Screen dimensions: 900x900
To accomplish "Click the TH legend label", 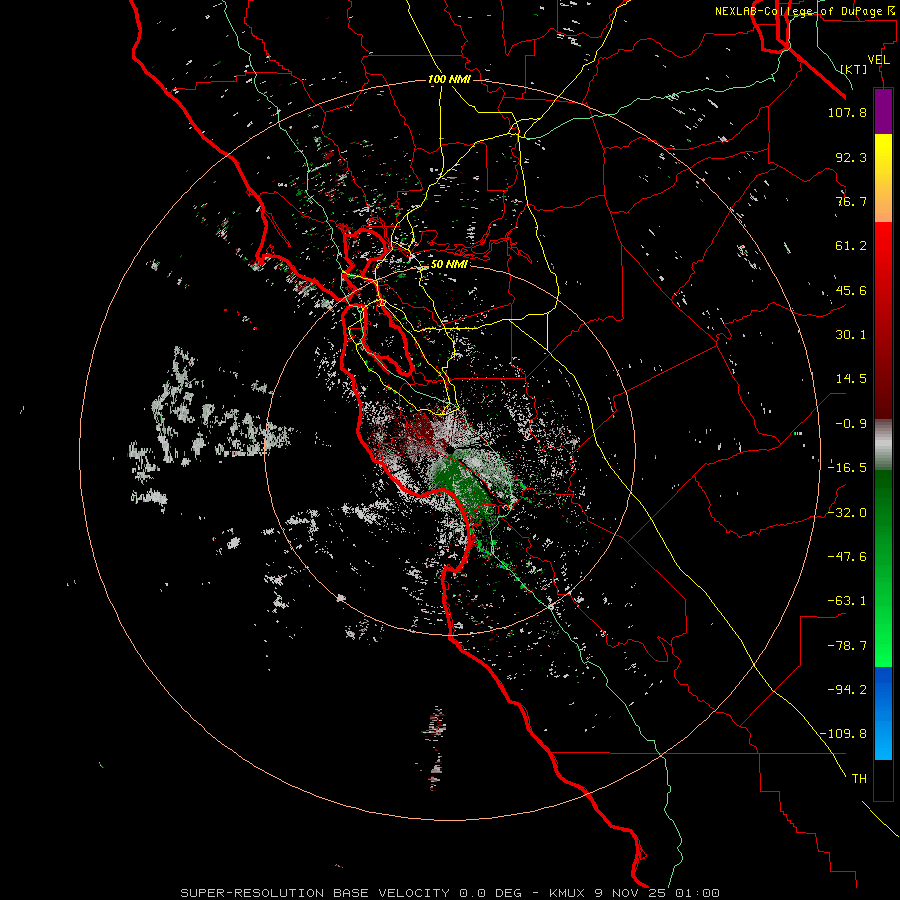I will (859, 779).
